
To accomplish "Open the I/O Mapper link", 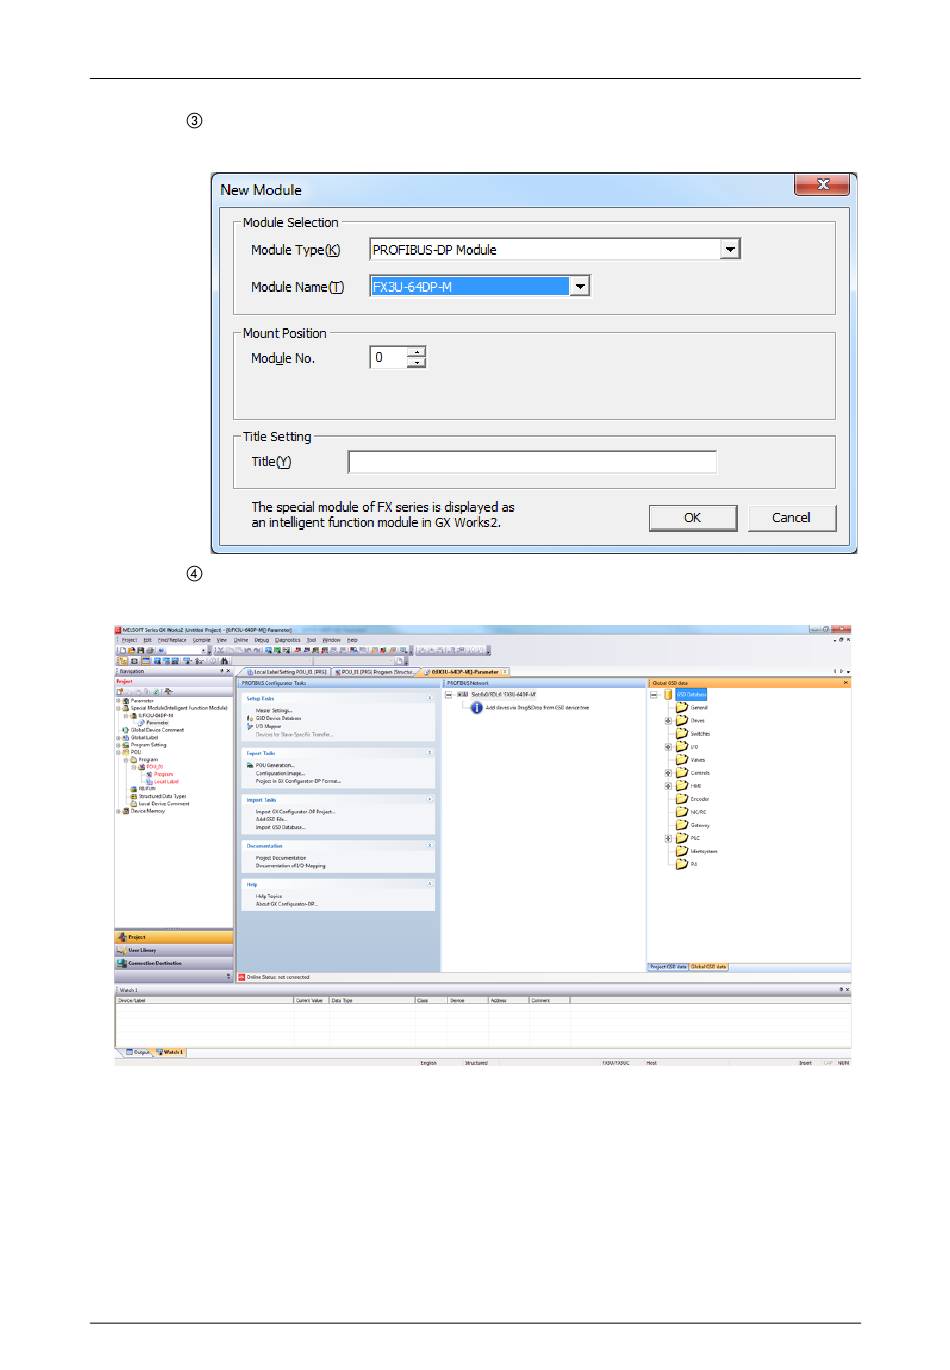I will [x=268, y=726].
